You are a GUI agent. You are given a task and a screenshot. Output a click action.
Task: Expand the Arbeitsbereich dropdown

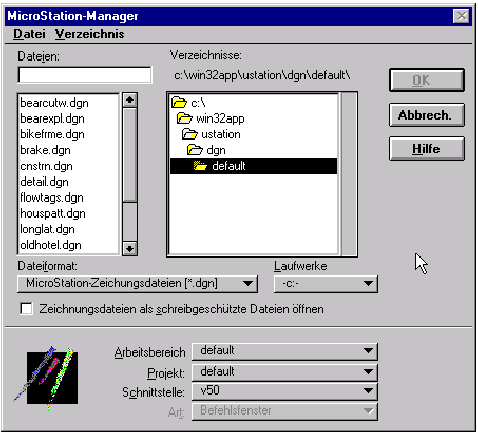click(285, 351)
